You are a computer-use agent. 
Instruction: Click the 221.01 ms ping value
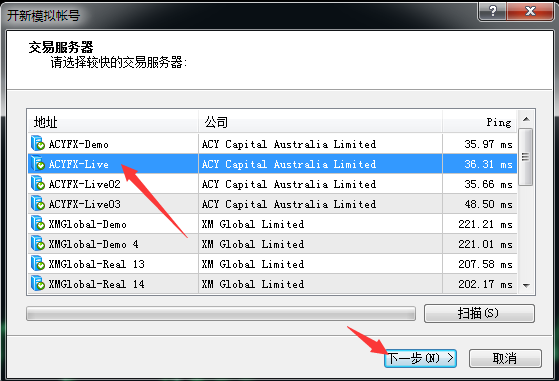(486, 244)
